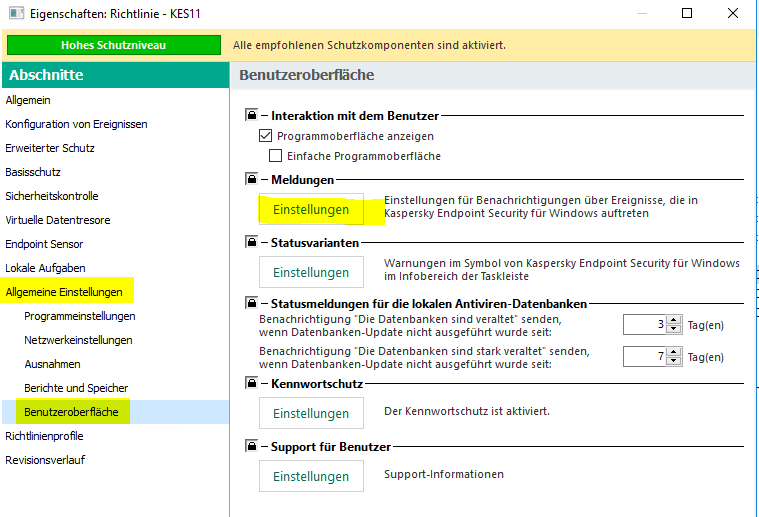Open Einstellungen under Statusvarianten
Image resolution: width=759 pixels, height=517 pixels.
(x=311, y=272)
